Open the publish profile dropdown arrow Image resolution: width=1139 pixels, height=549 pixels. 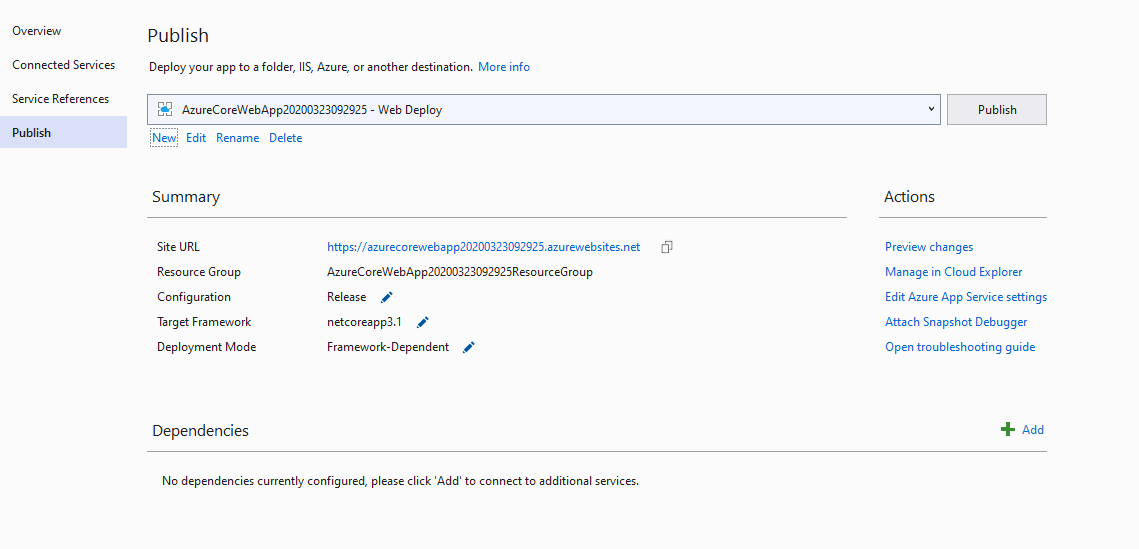(931, 109)
